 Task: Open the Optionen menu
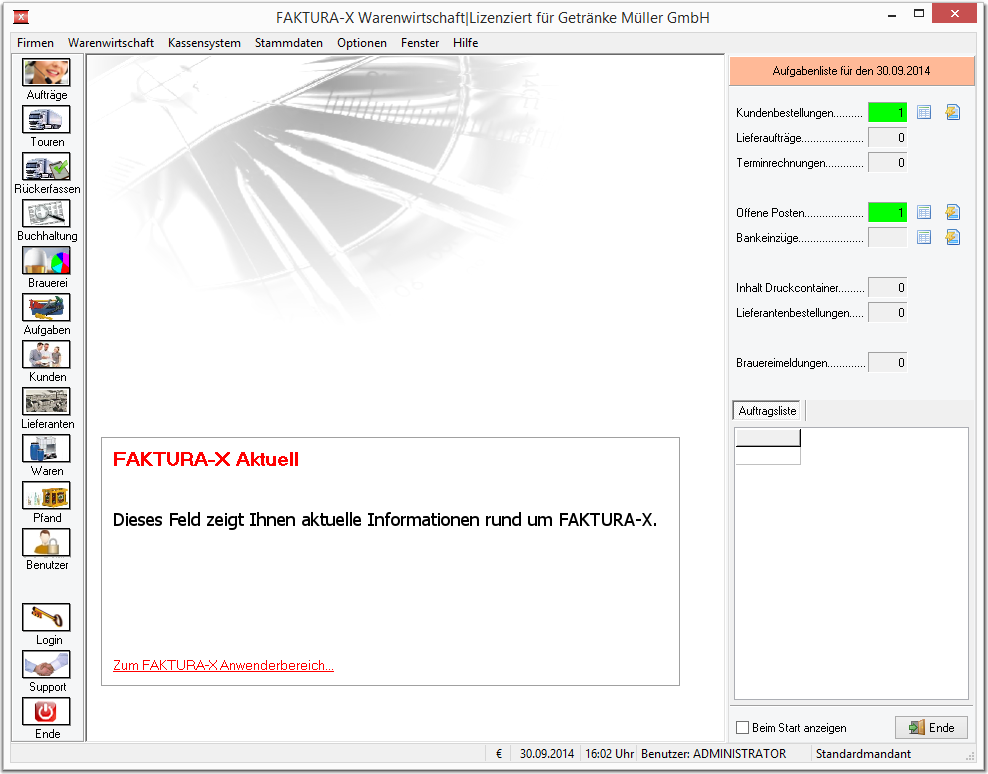pyautogui.click(x=362, y=43)
